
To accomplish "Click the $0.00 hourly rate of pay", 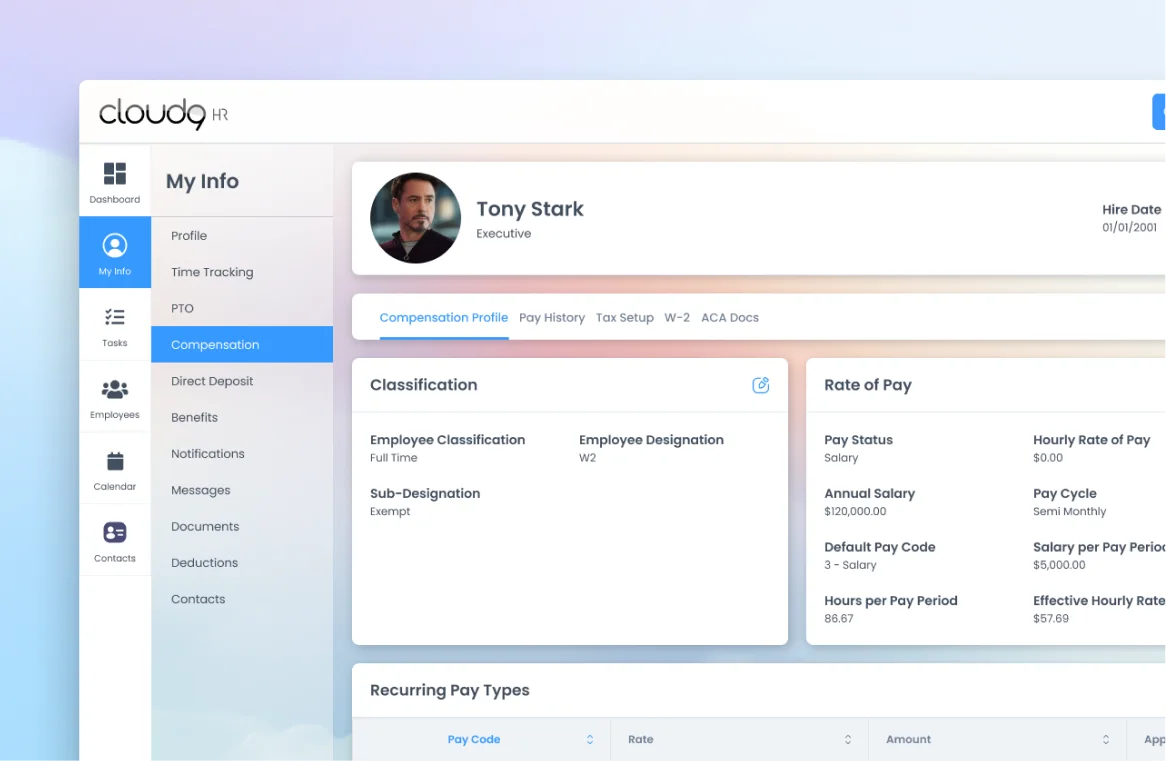I will click(1048, 458).
